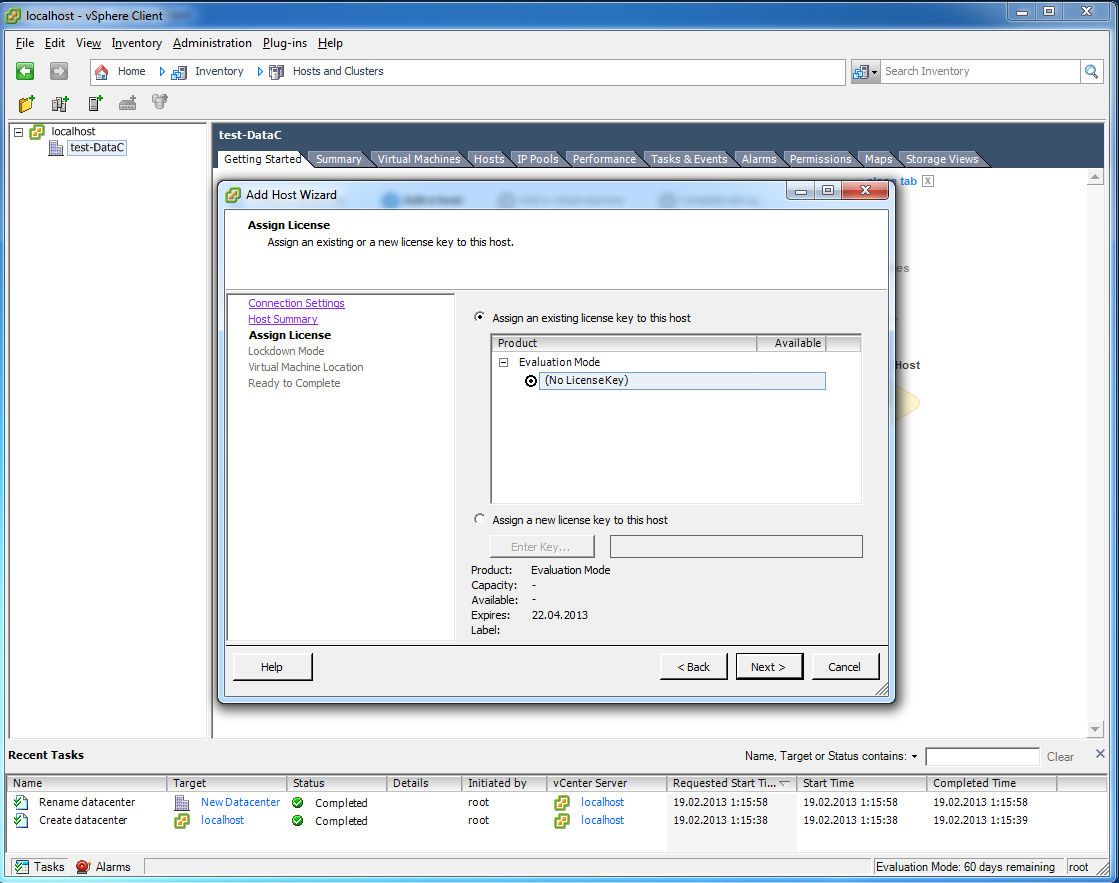Click the green Completed checkmark for Rename datacenter
1119x883 pixels.
[x=298, y=803]
